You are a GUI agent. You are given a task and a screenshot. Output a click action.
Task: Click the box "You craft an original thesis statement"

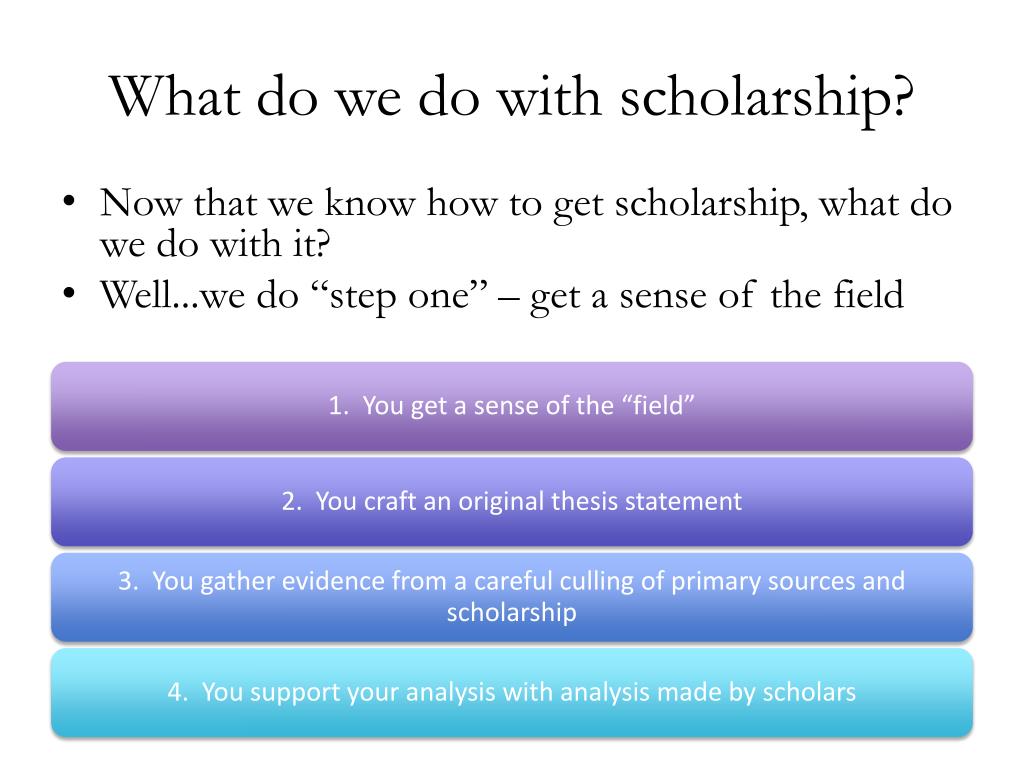click(512, 502)
